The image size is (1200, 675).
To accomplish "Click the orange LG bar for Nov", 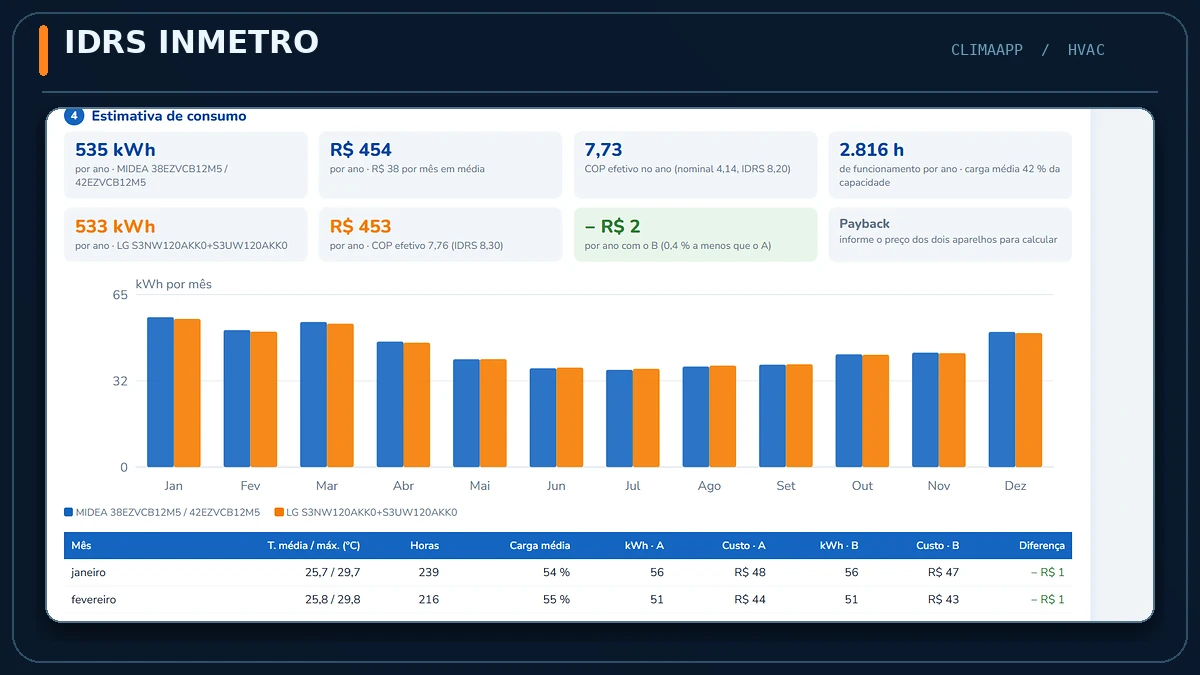I will coord(952,410).
